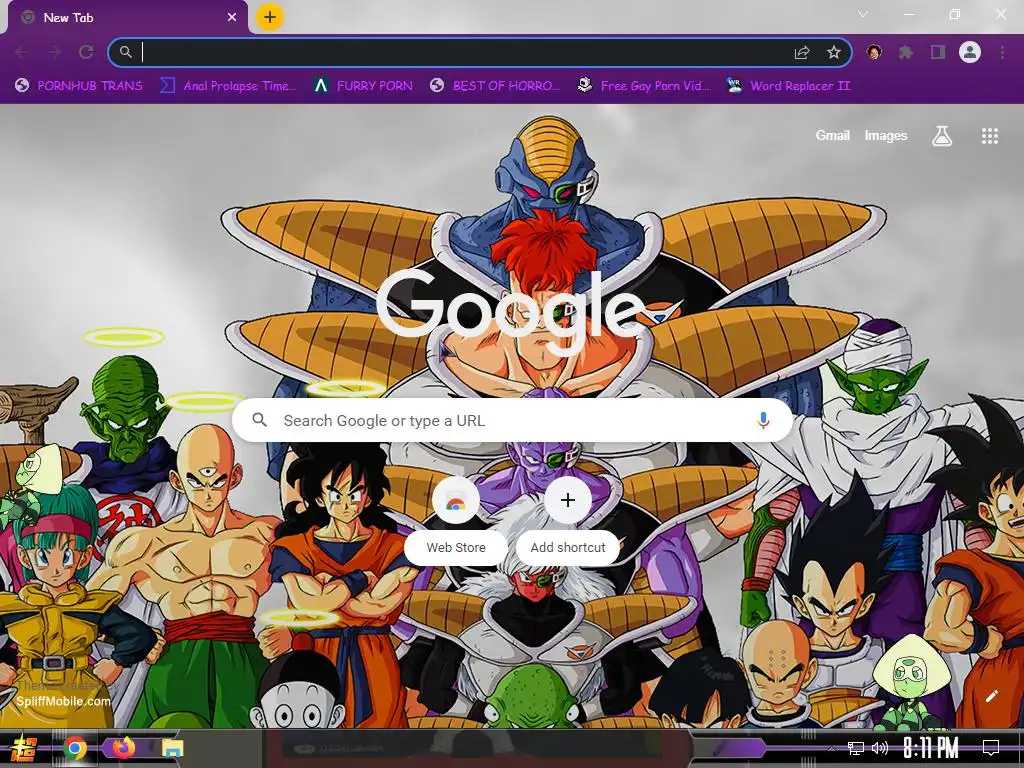Minimize the Chrome window

coord(908,14)
